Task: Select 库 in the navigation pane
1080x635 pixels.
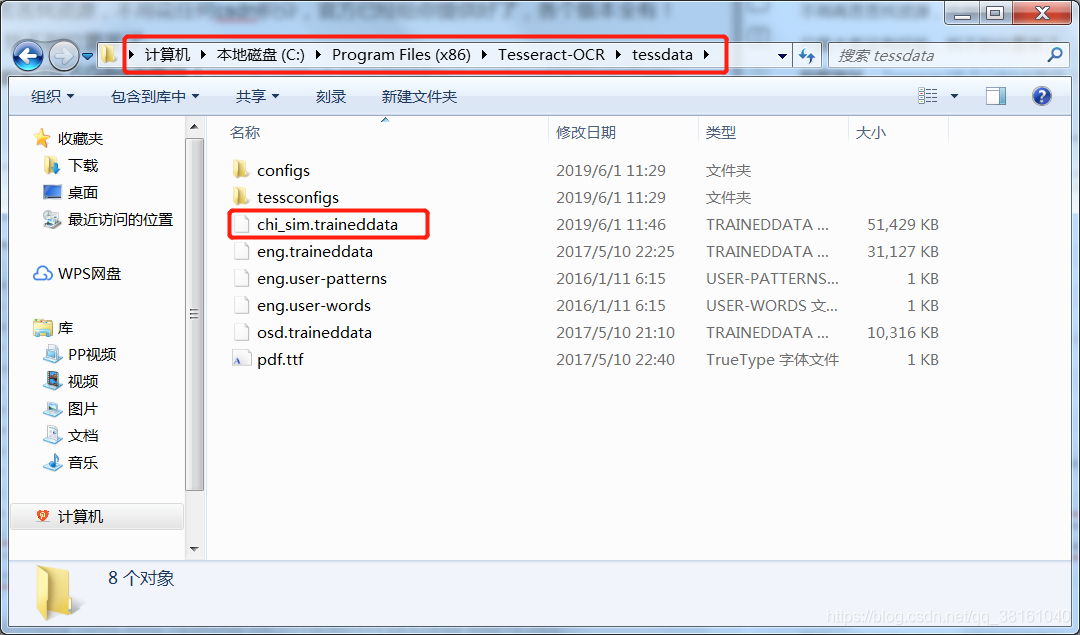Action: point(65,328)
